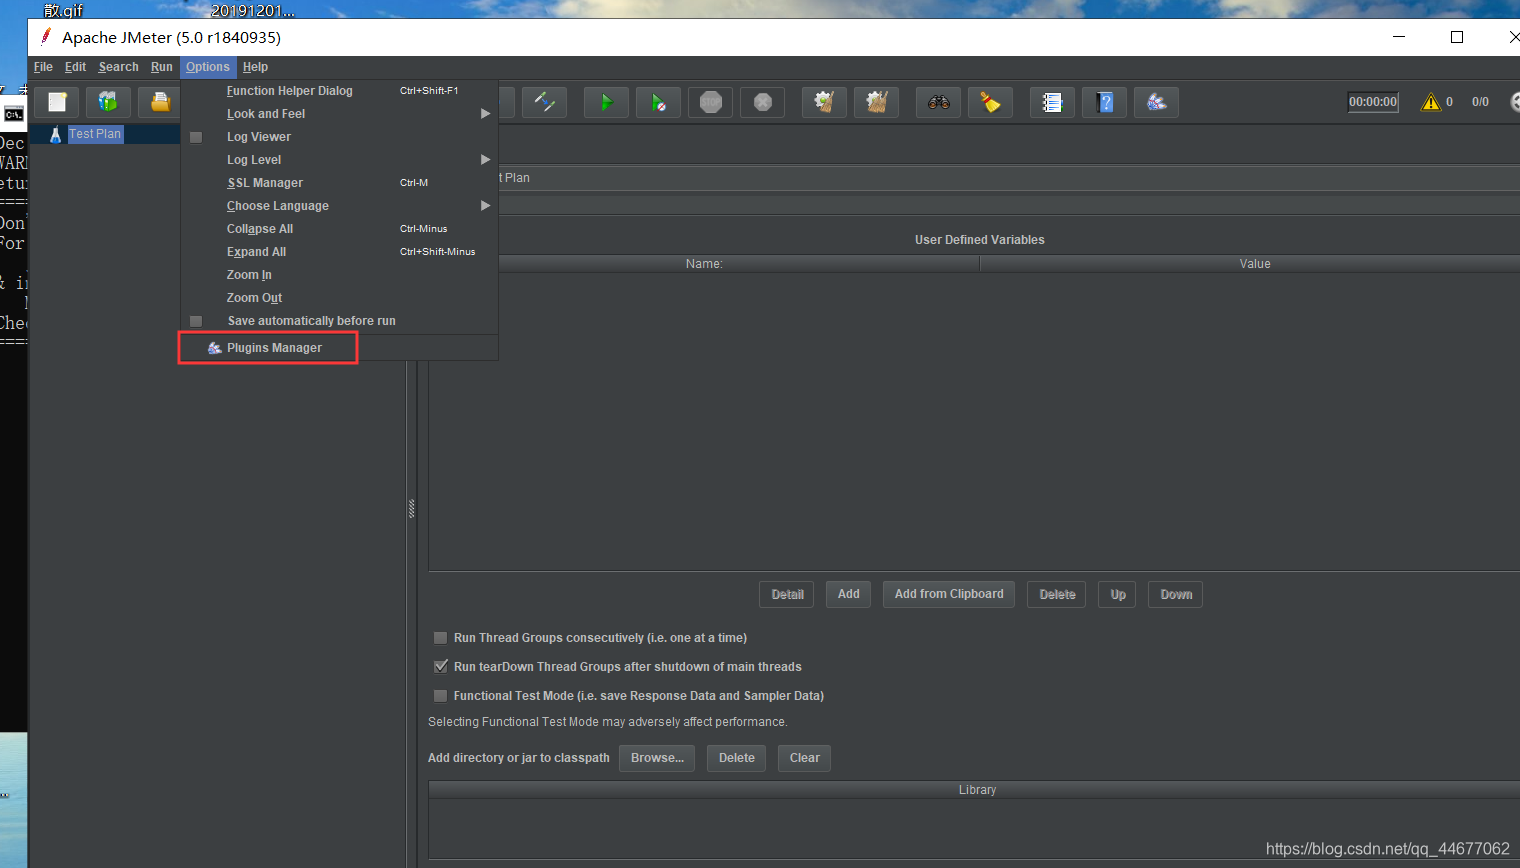The width and height of the screenshot is (1520, 868).
Task: Select SSL Manager menu entry
Action: coord(339,183)
